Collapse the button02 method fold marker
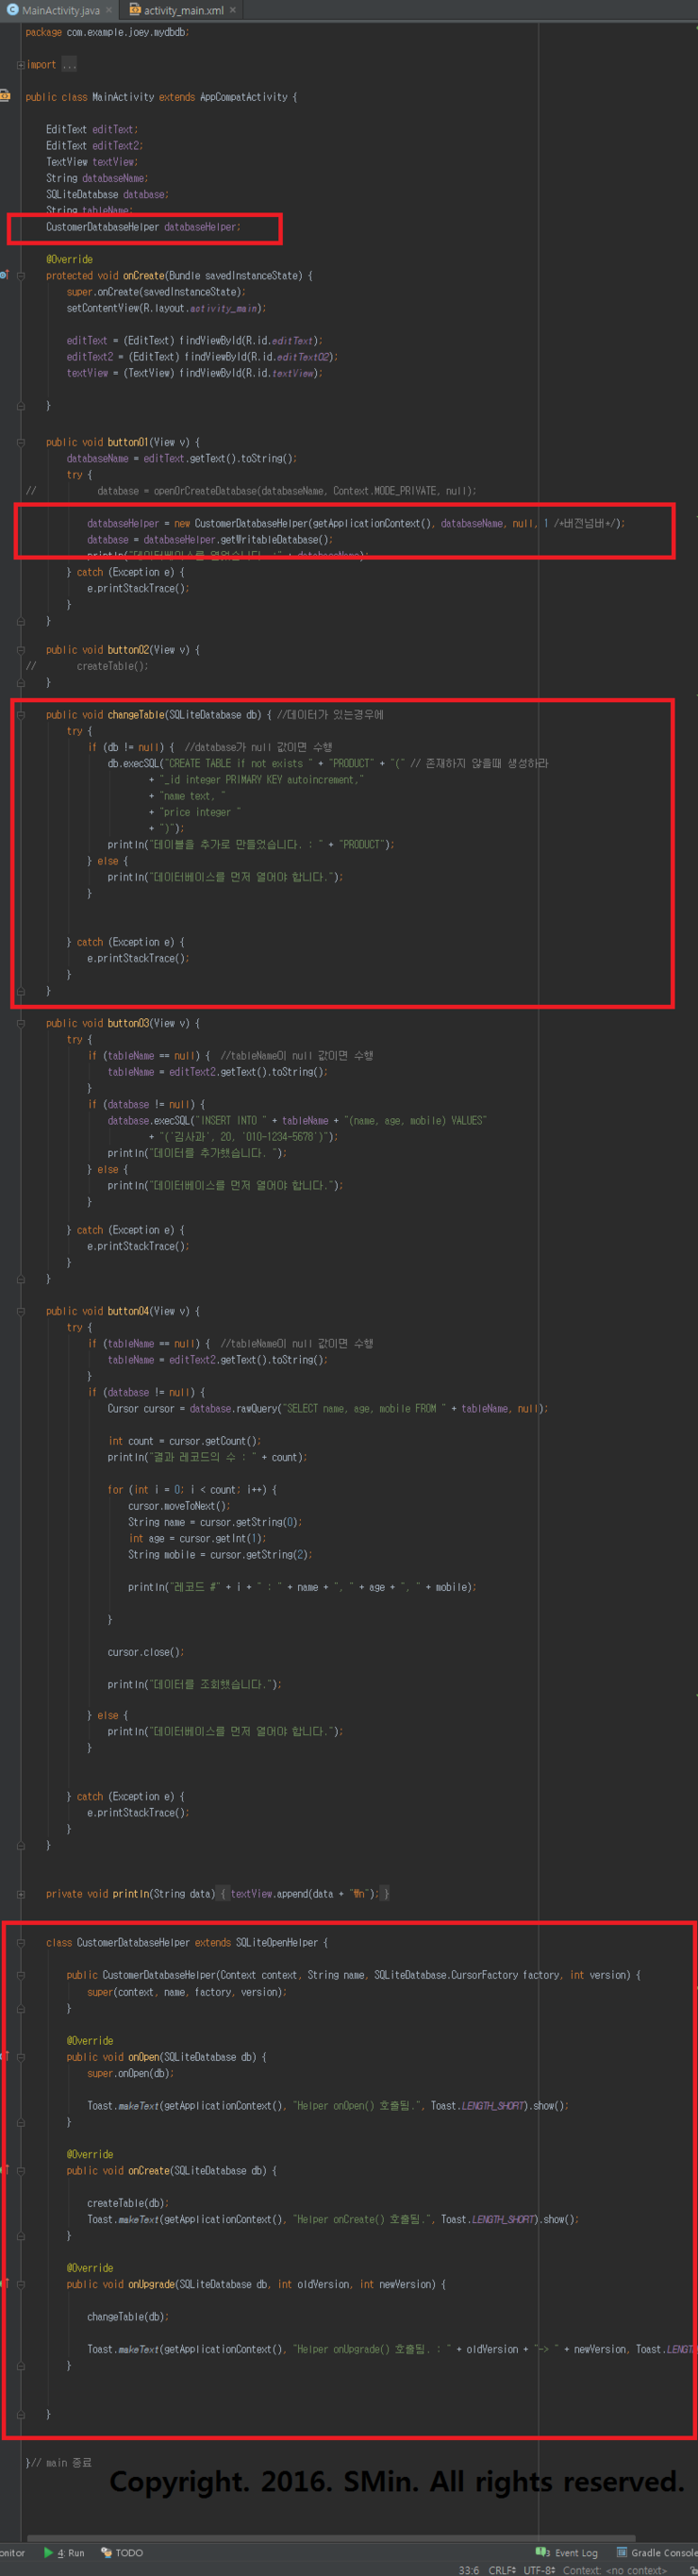 tap(20, 649)
